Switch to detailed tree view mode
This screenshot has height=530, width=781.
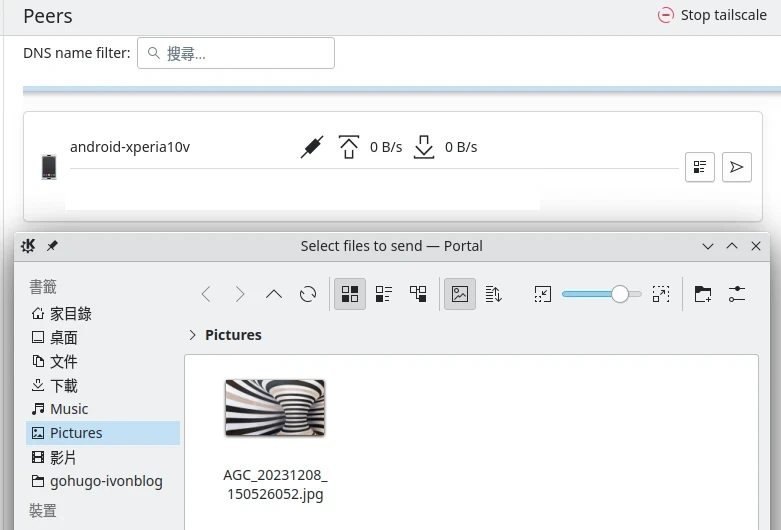(x=418, y=294)
